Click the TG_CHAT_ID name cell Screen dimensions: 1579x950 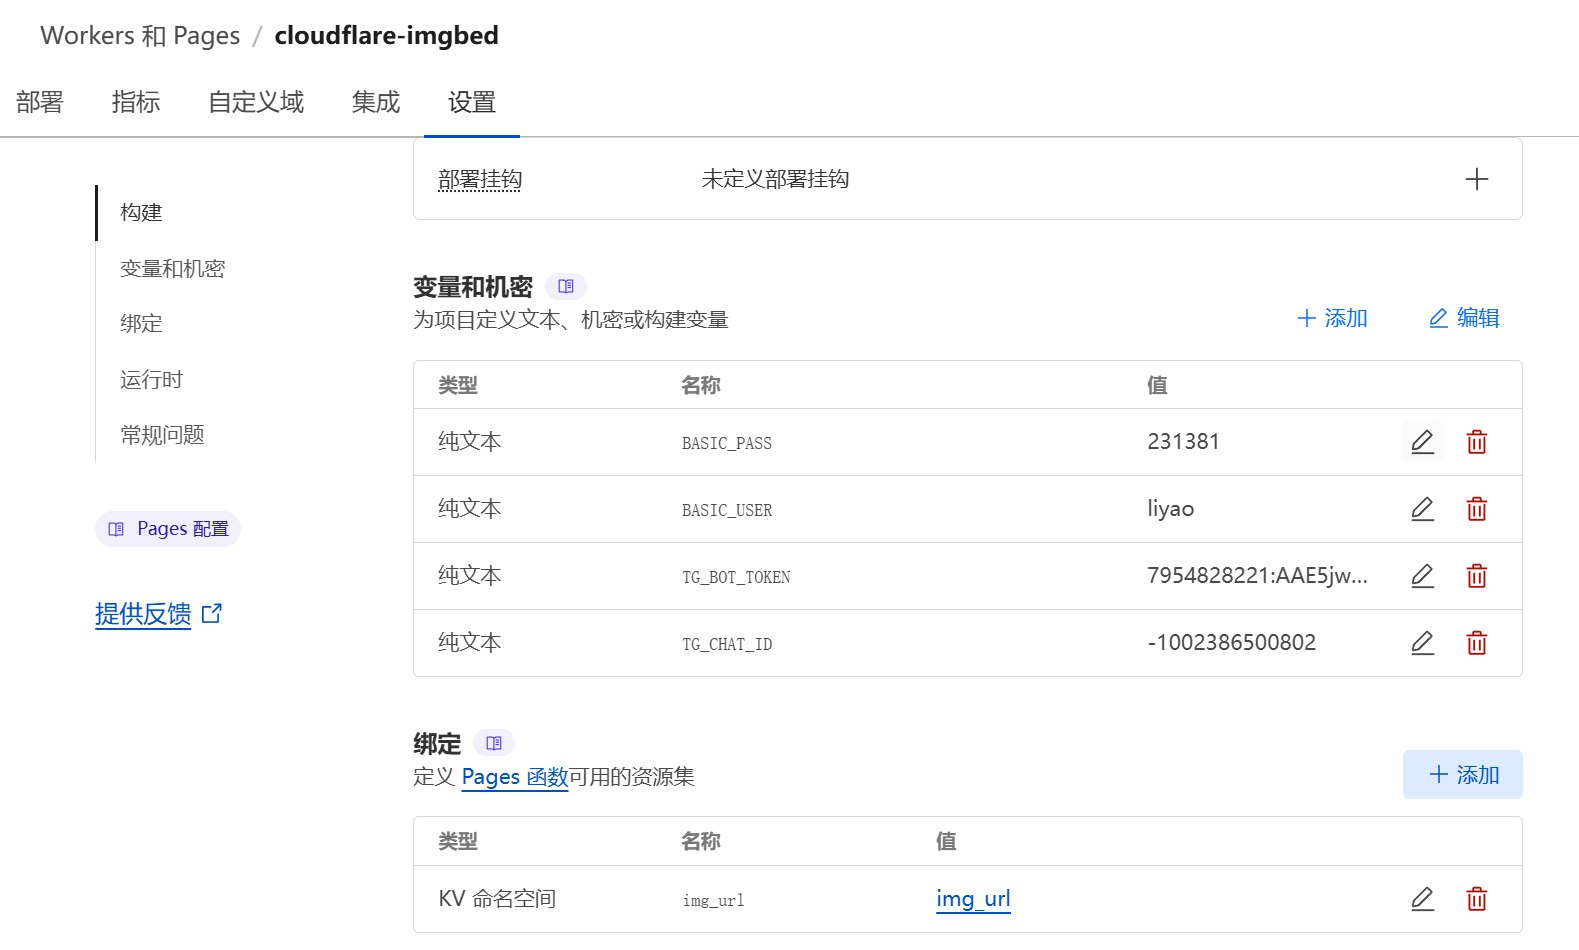(727, 644)
